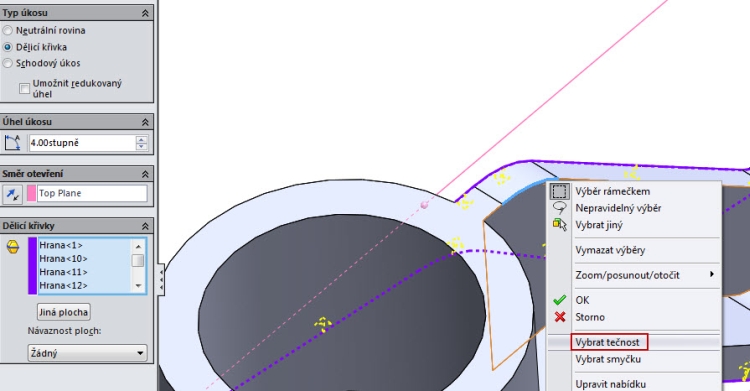This screenshot has height=391, width=750.
Task: Click the Jiná plocha button
Action: [64, 313]
